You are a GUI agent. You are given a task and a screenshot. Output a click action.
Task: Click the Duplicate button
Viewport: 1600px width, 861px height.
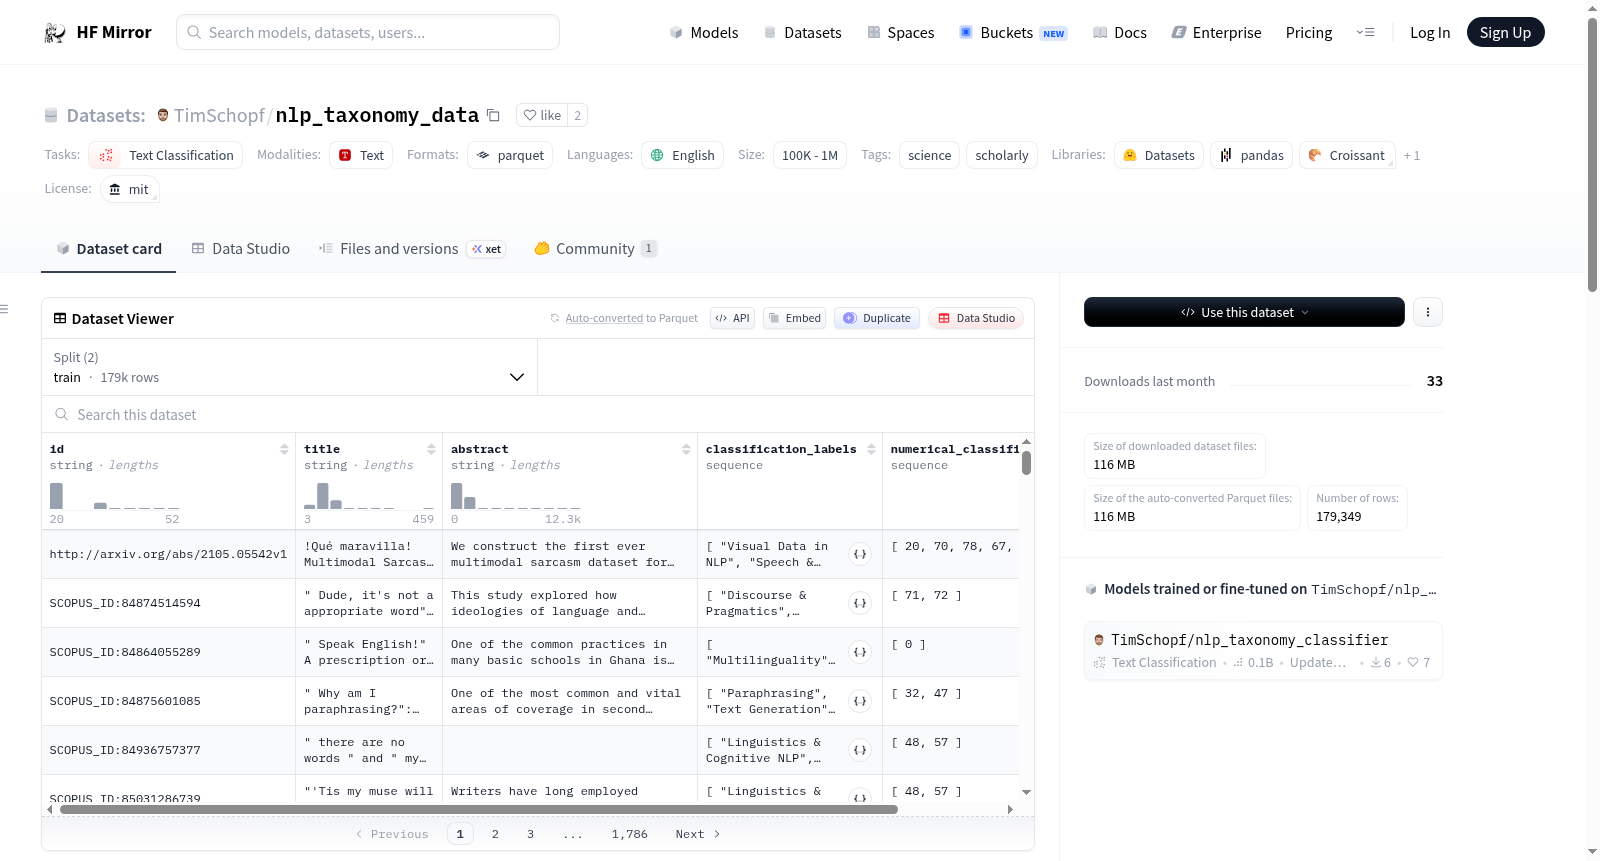pos(877,318)
